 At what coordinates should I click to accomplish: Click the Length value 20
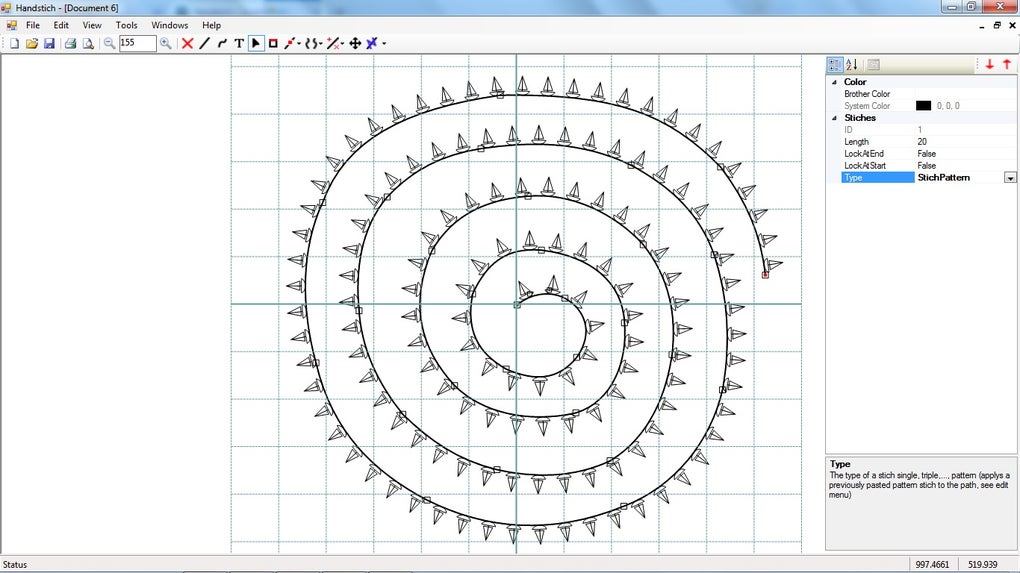[x=922, y=142]
